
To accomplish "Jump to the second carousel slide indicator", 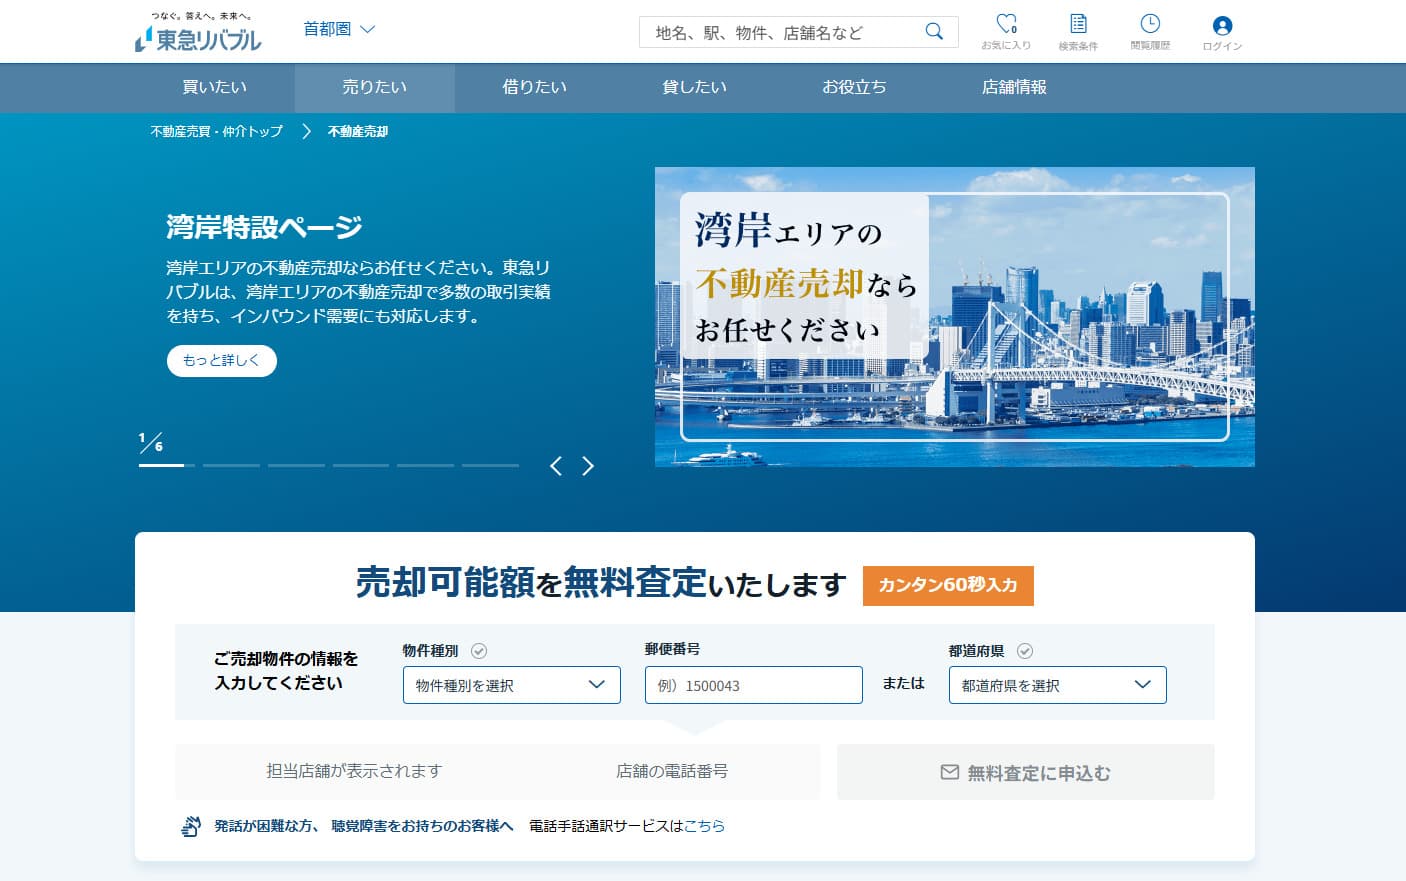I will (232, 466).
